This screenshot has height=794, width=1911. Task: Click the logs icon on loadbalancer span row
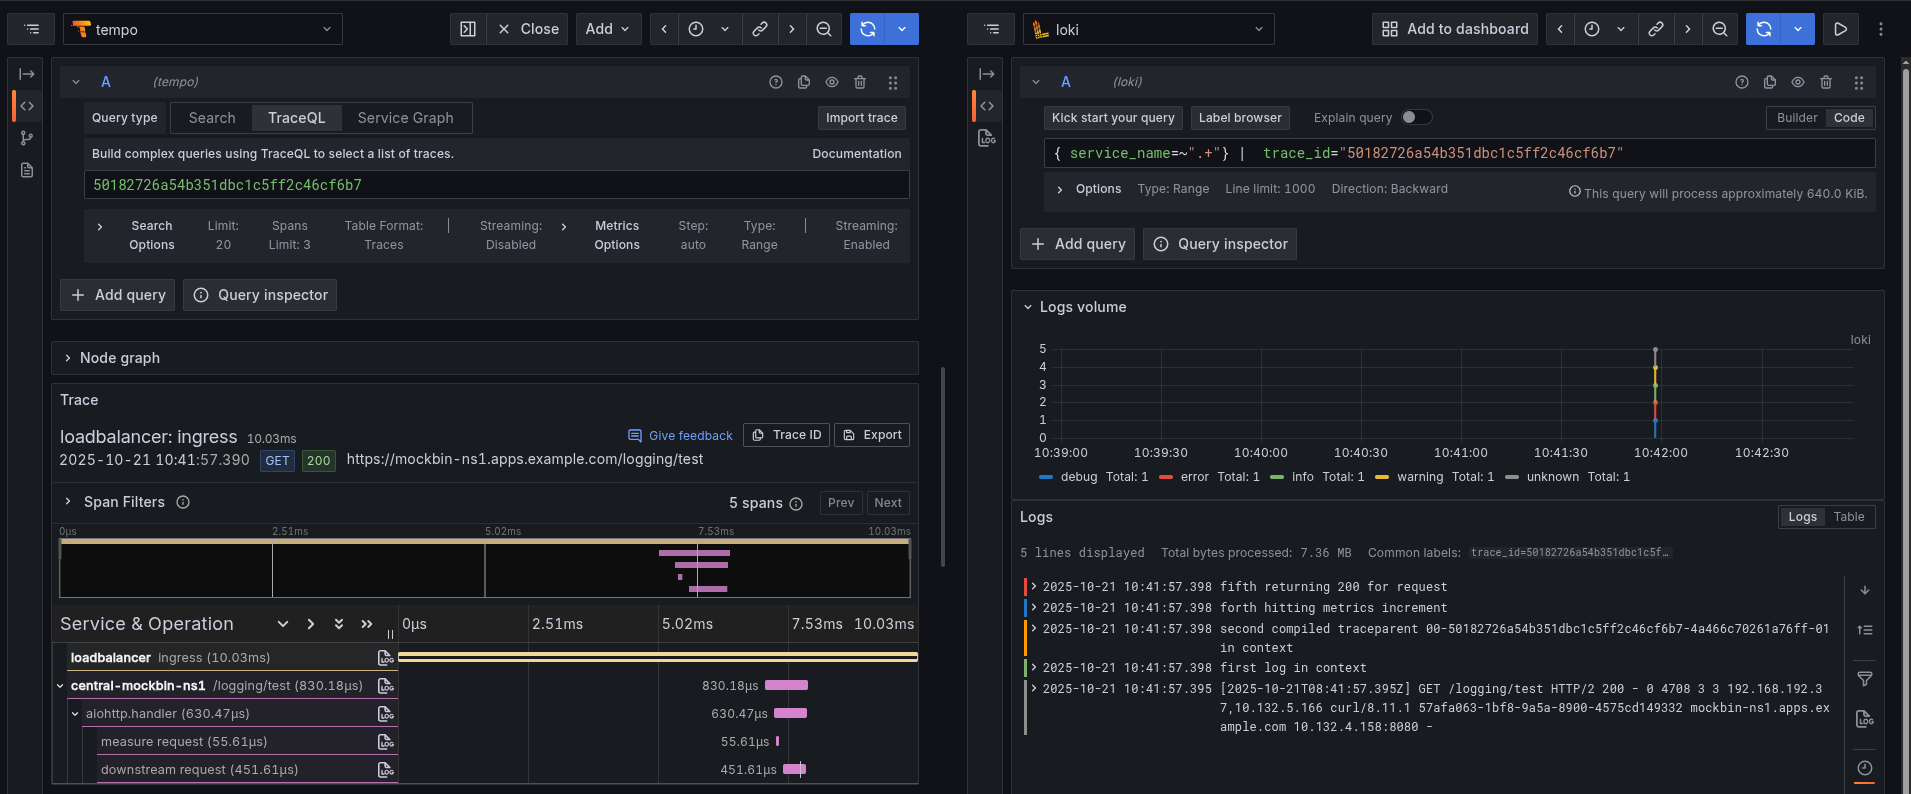385,658
